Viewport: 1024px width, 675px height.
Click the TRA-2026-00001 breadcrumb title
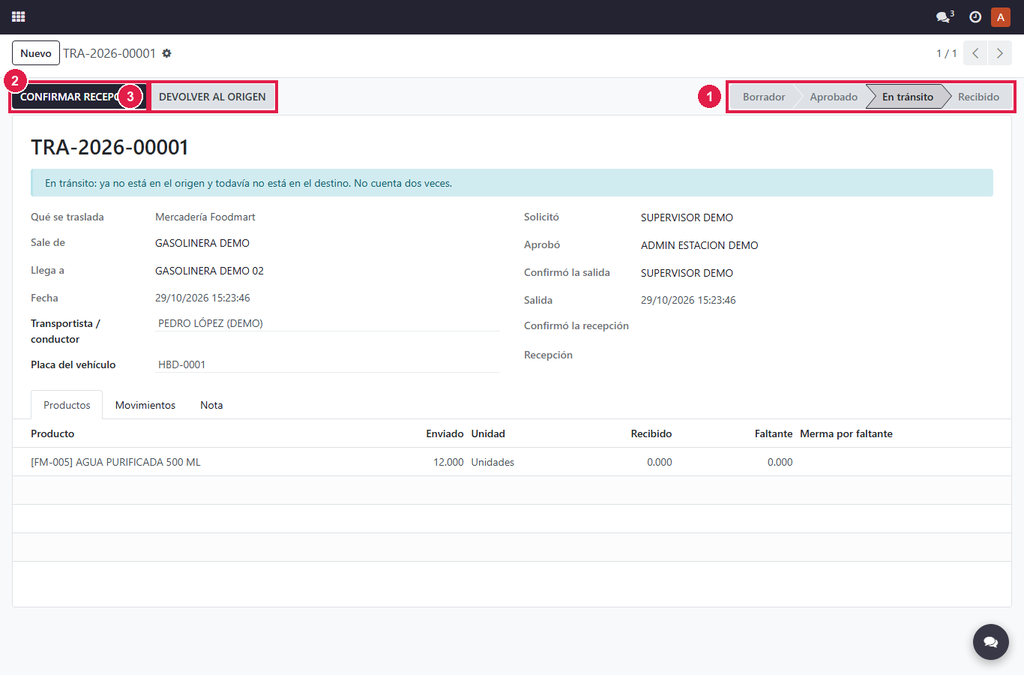(x=110, y=54)
